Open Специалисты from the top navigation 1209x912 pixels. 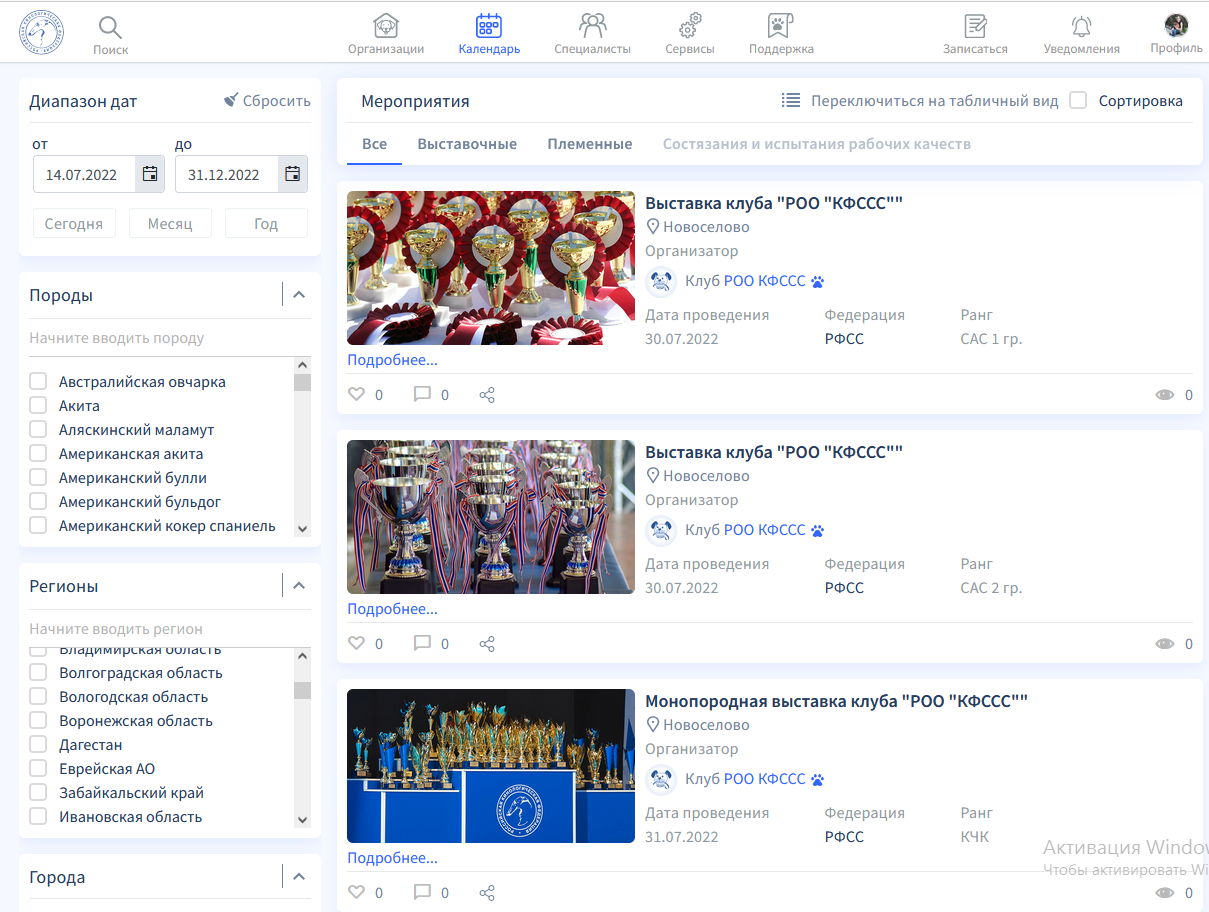pyautogui.click(x=592, y=26)
